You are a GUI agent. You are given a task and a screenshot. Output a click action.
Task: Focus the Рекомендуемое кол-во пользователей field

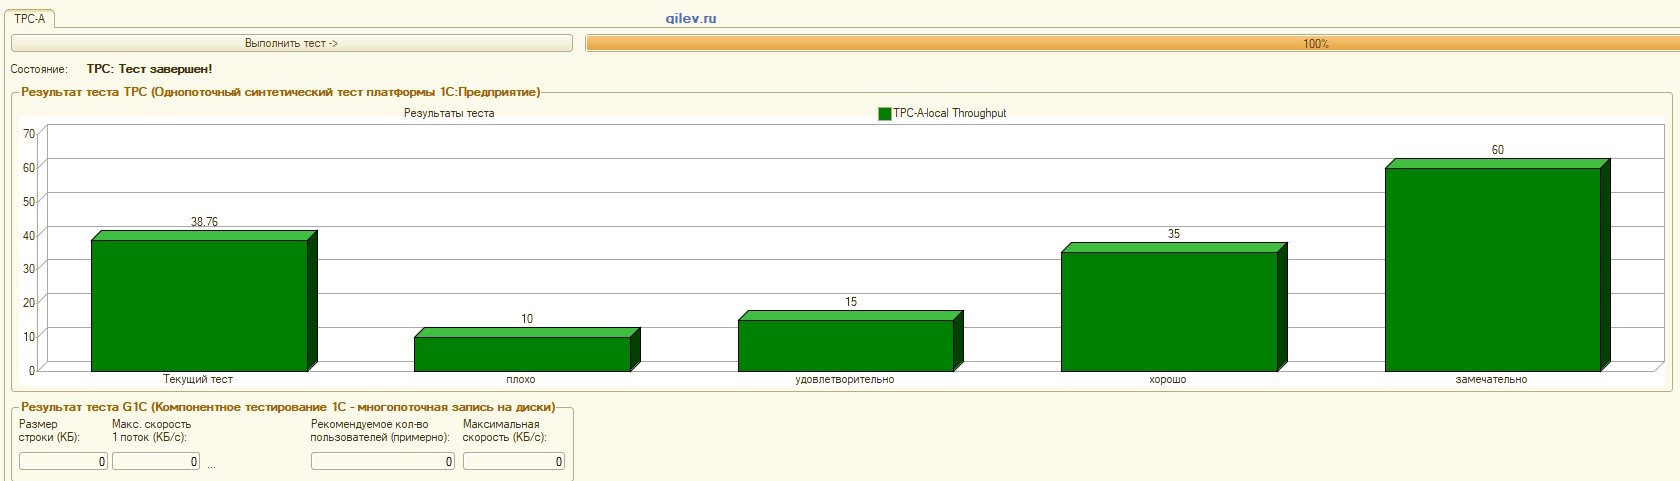tap(382, 461)
